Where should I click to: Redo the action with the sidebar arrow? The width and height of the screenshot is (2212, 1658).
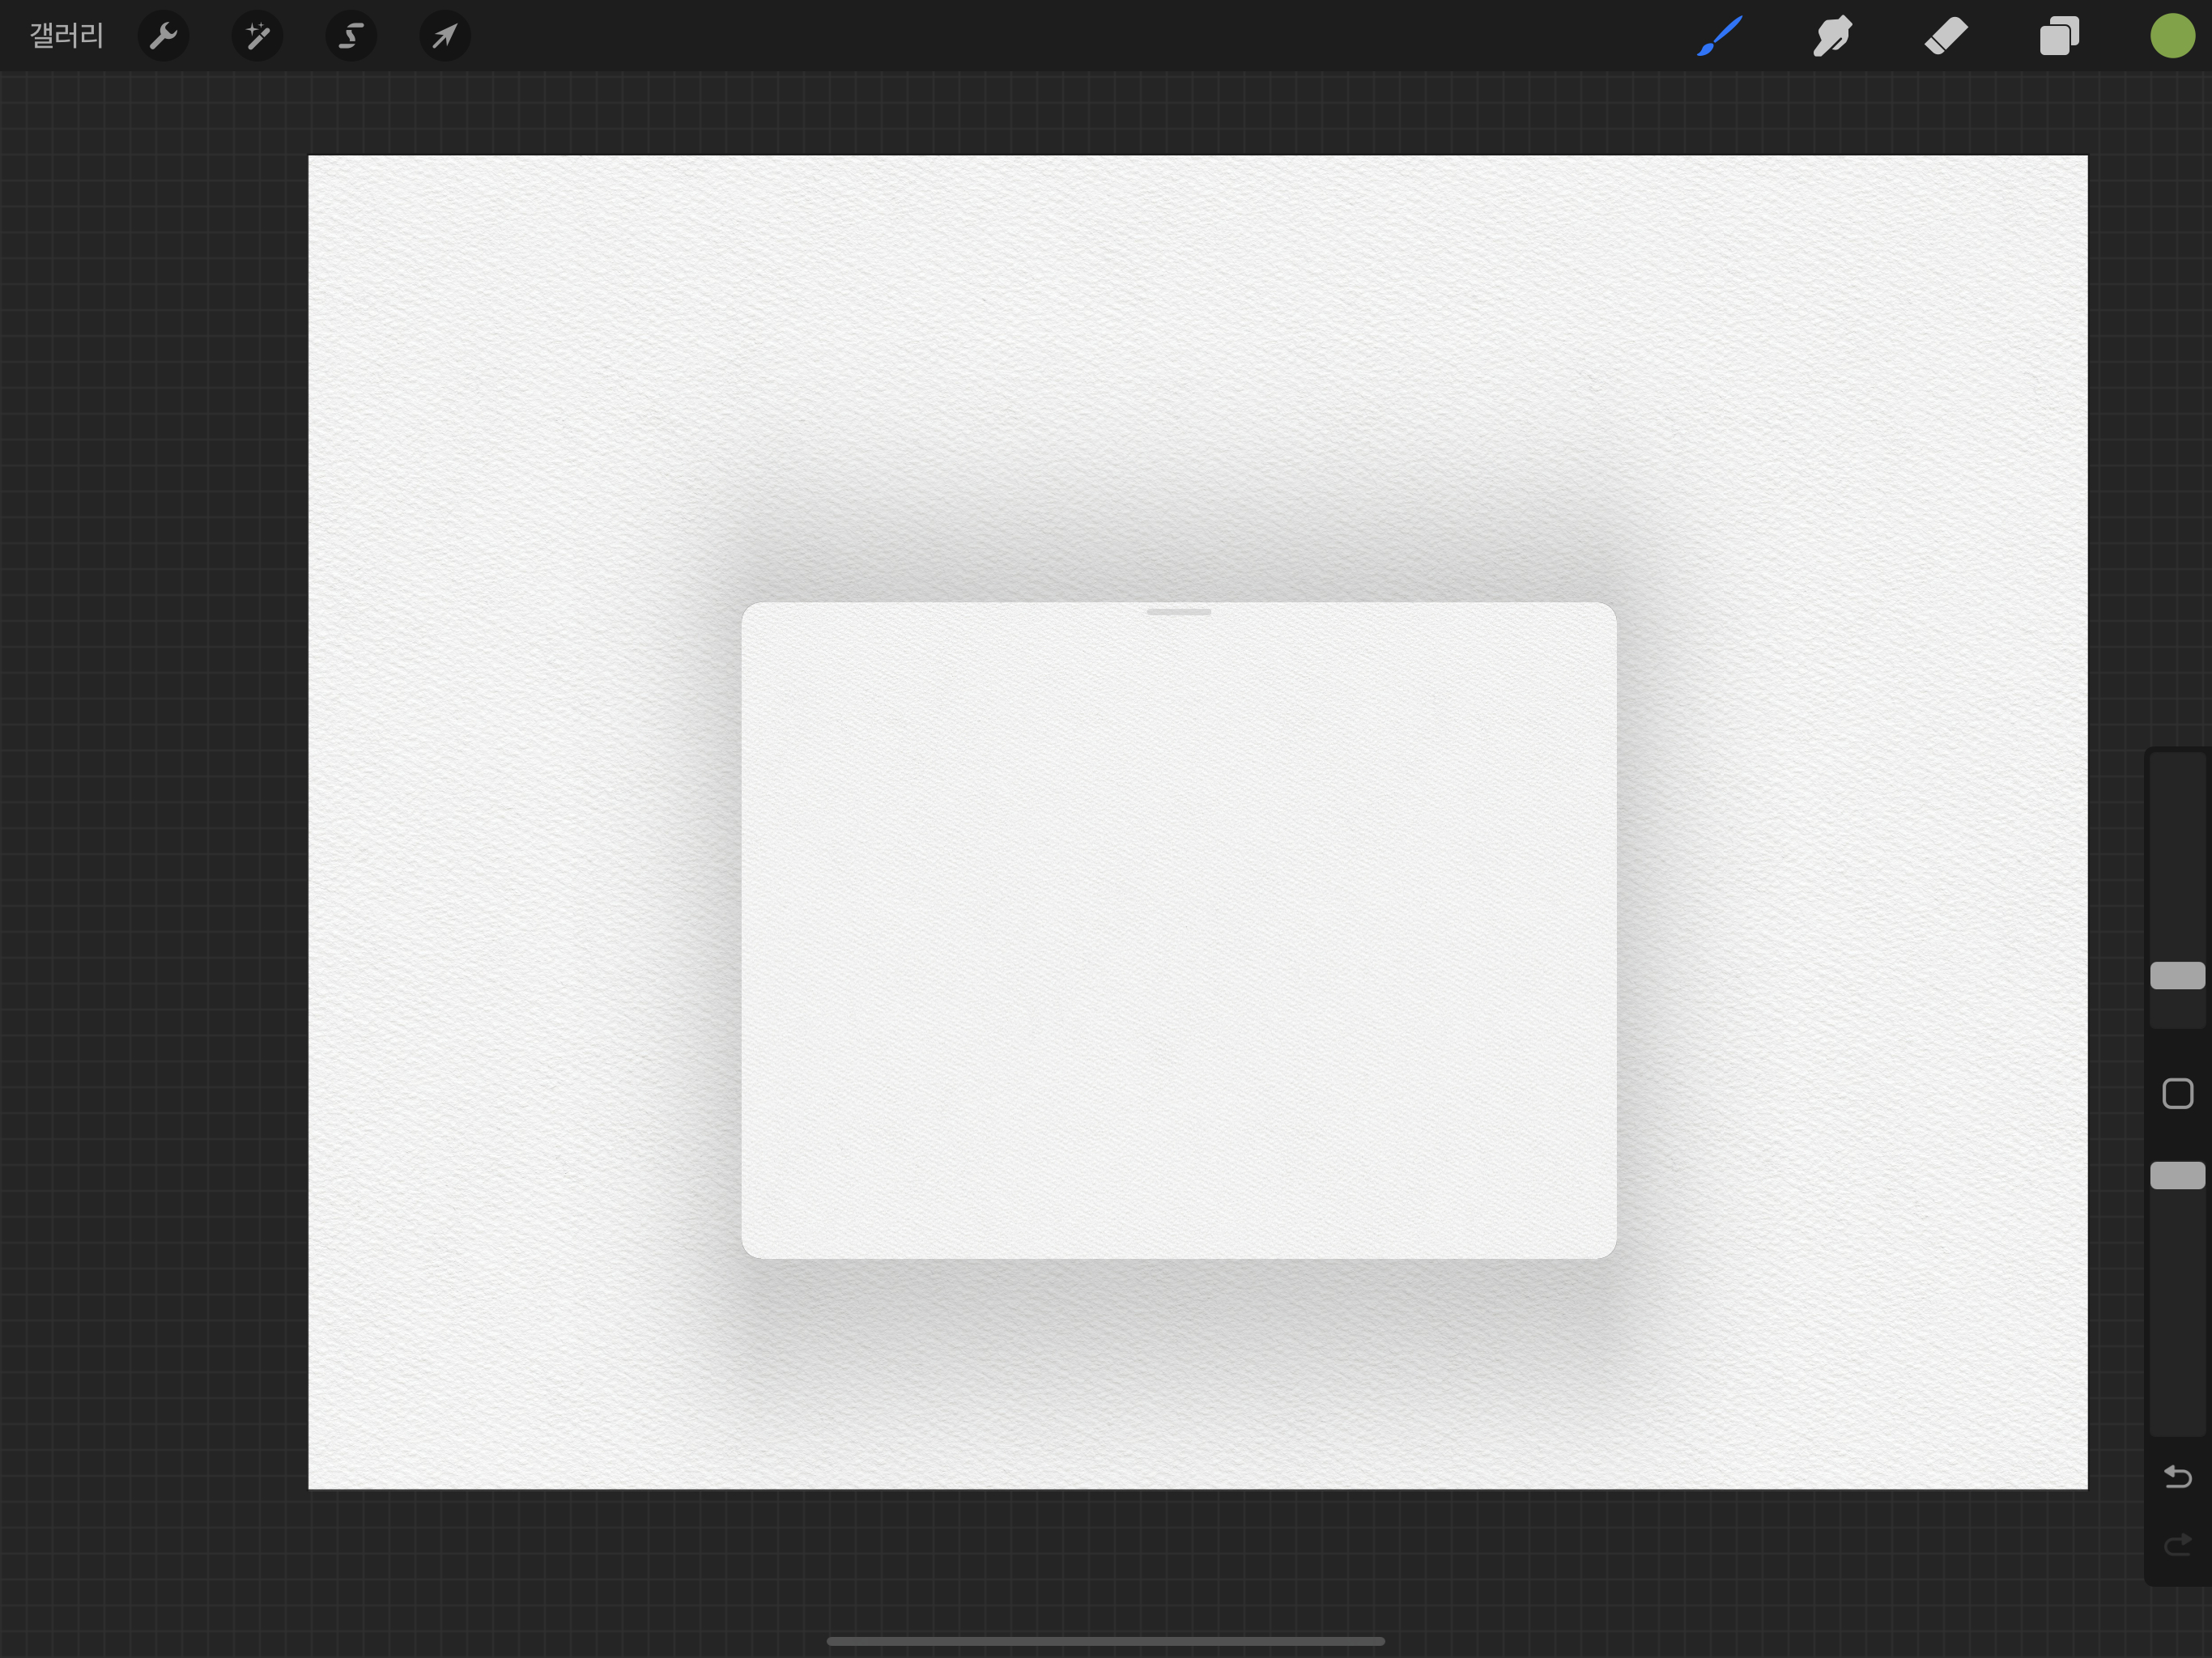tap(2177, 1546)
